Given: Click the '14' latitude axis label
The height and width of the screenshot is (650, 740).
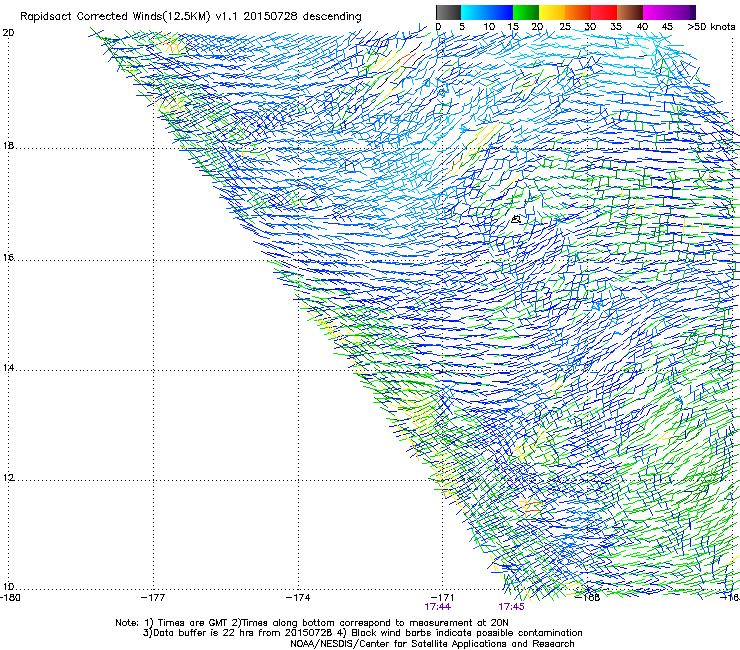Looking at the screenshot, I should point(8,368).
